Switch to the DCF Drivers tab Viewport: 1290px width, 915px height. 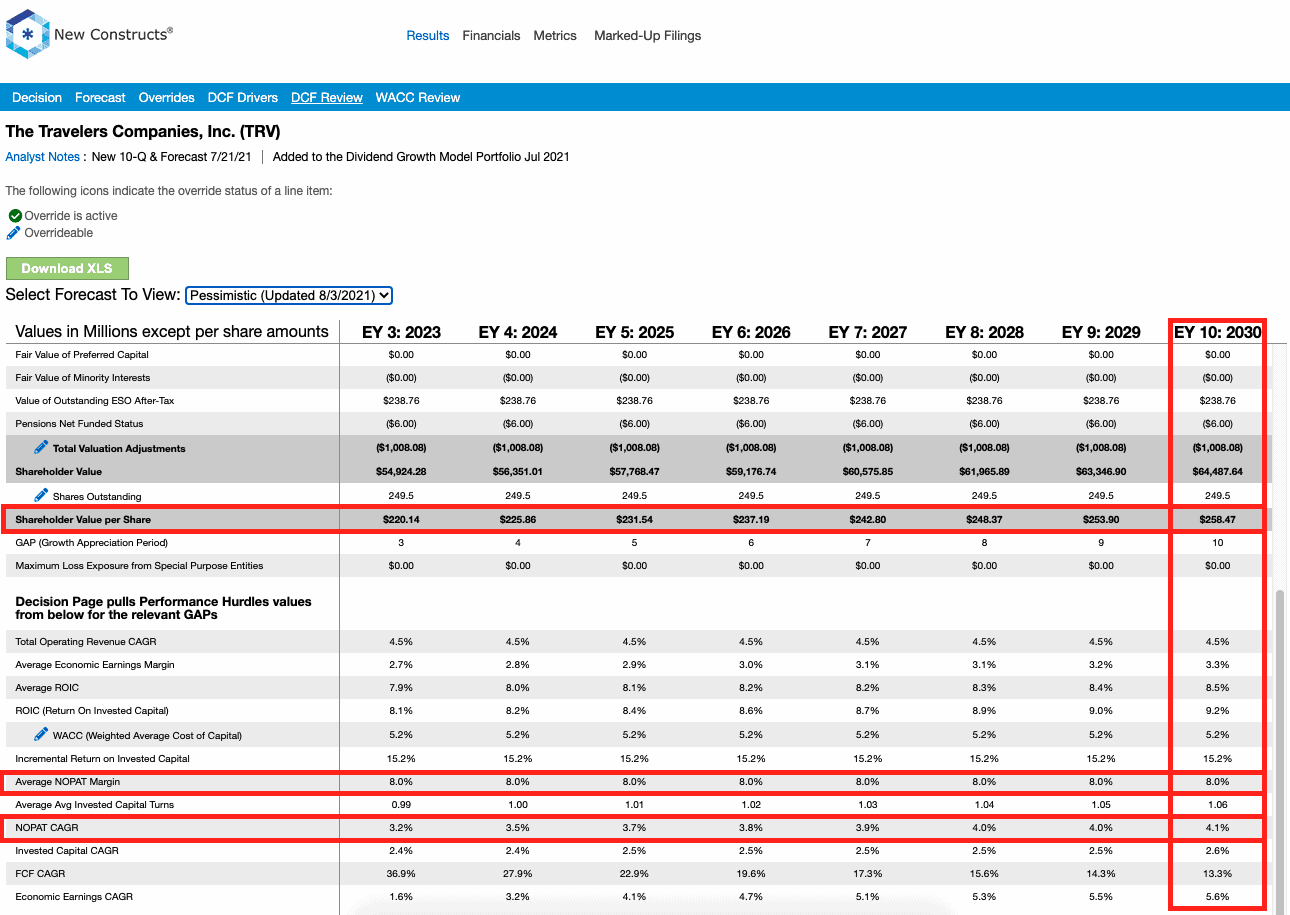(243, 97)
